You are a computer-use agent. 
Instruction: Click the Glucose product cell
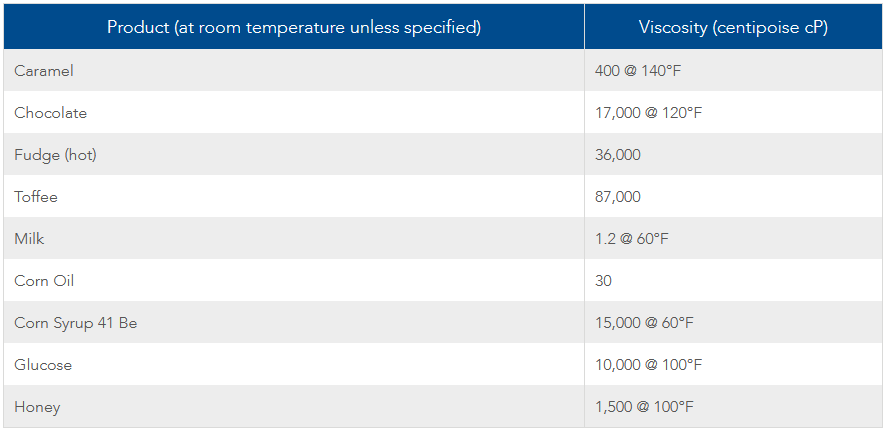pyautogui.click(x=294, y=364)
